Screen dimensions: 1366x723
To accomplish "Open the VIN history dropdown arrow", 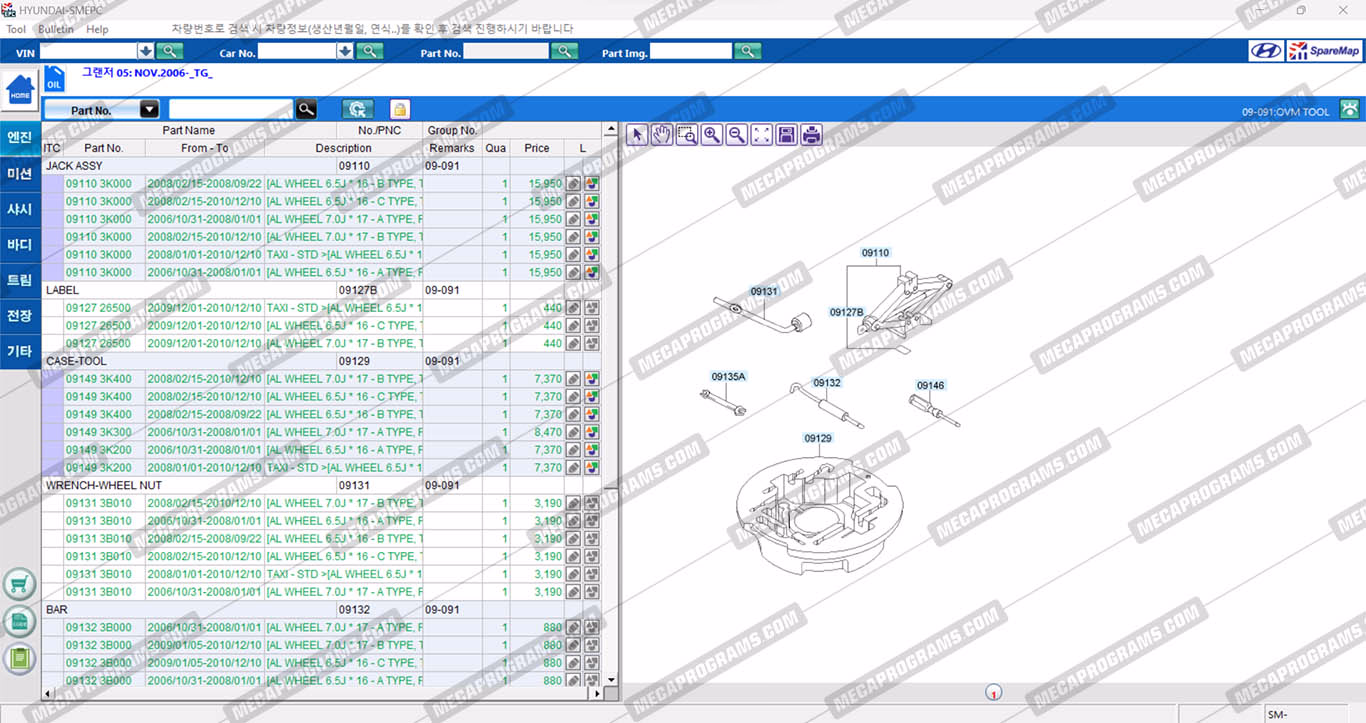I will pyautogui.click(x=146, y=51).
